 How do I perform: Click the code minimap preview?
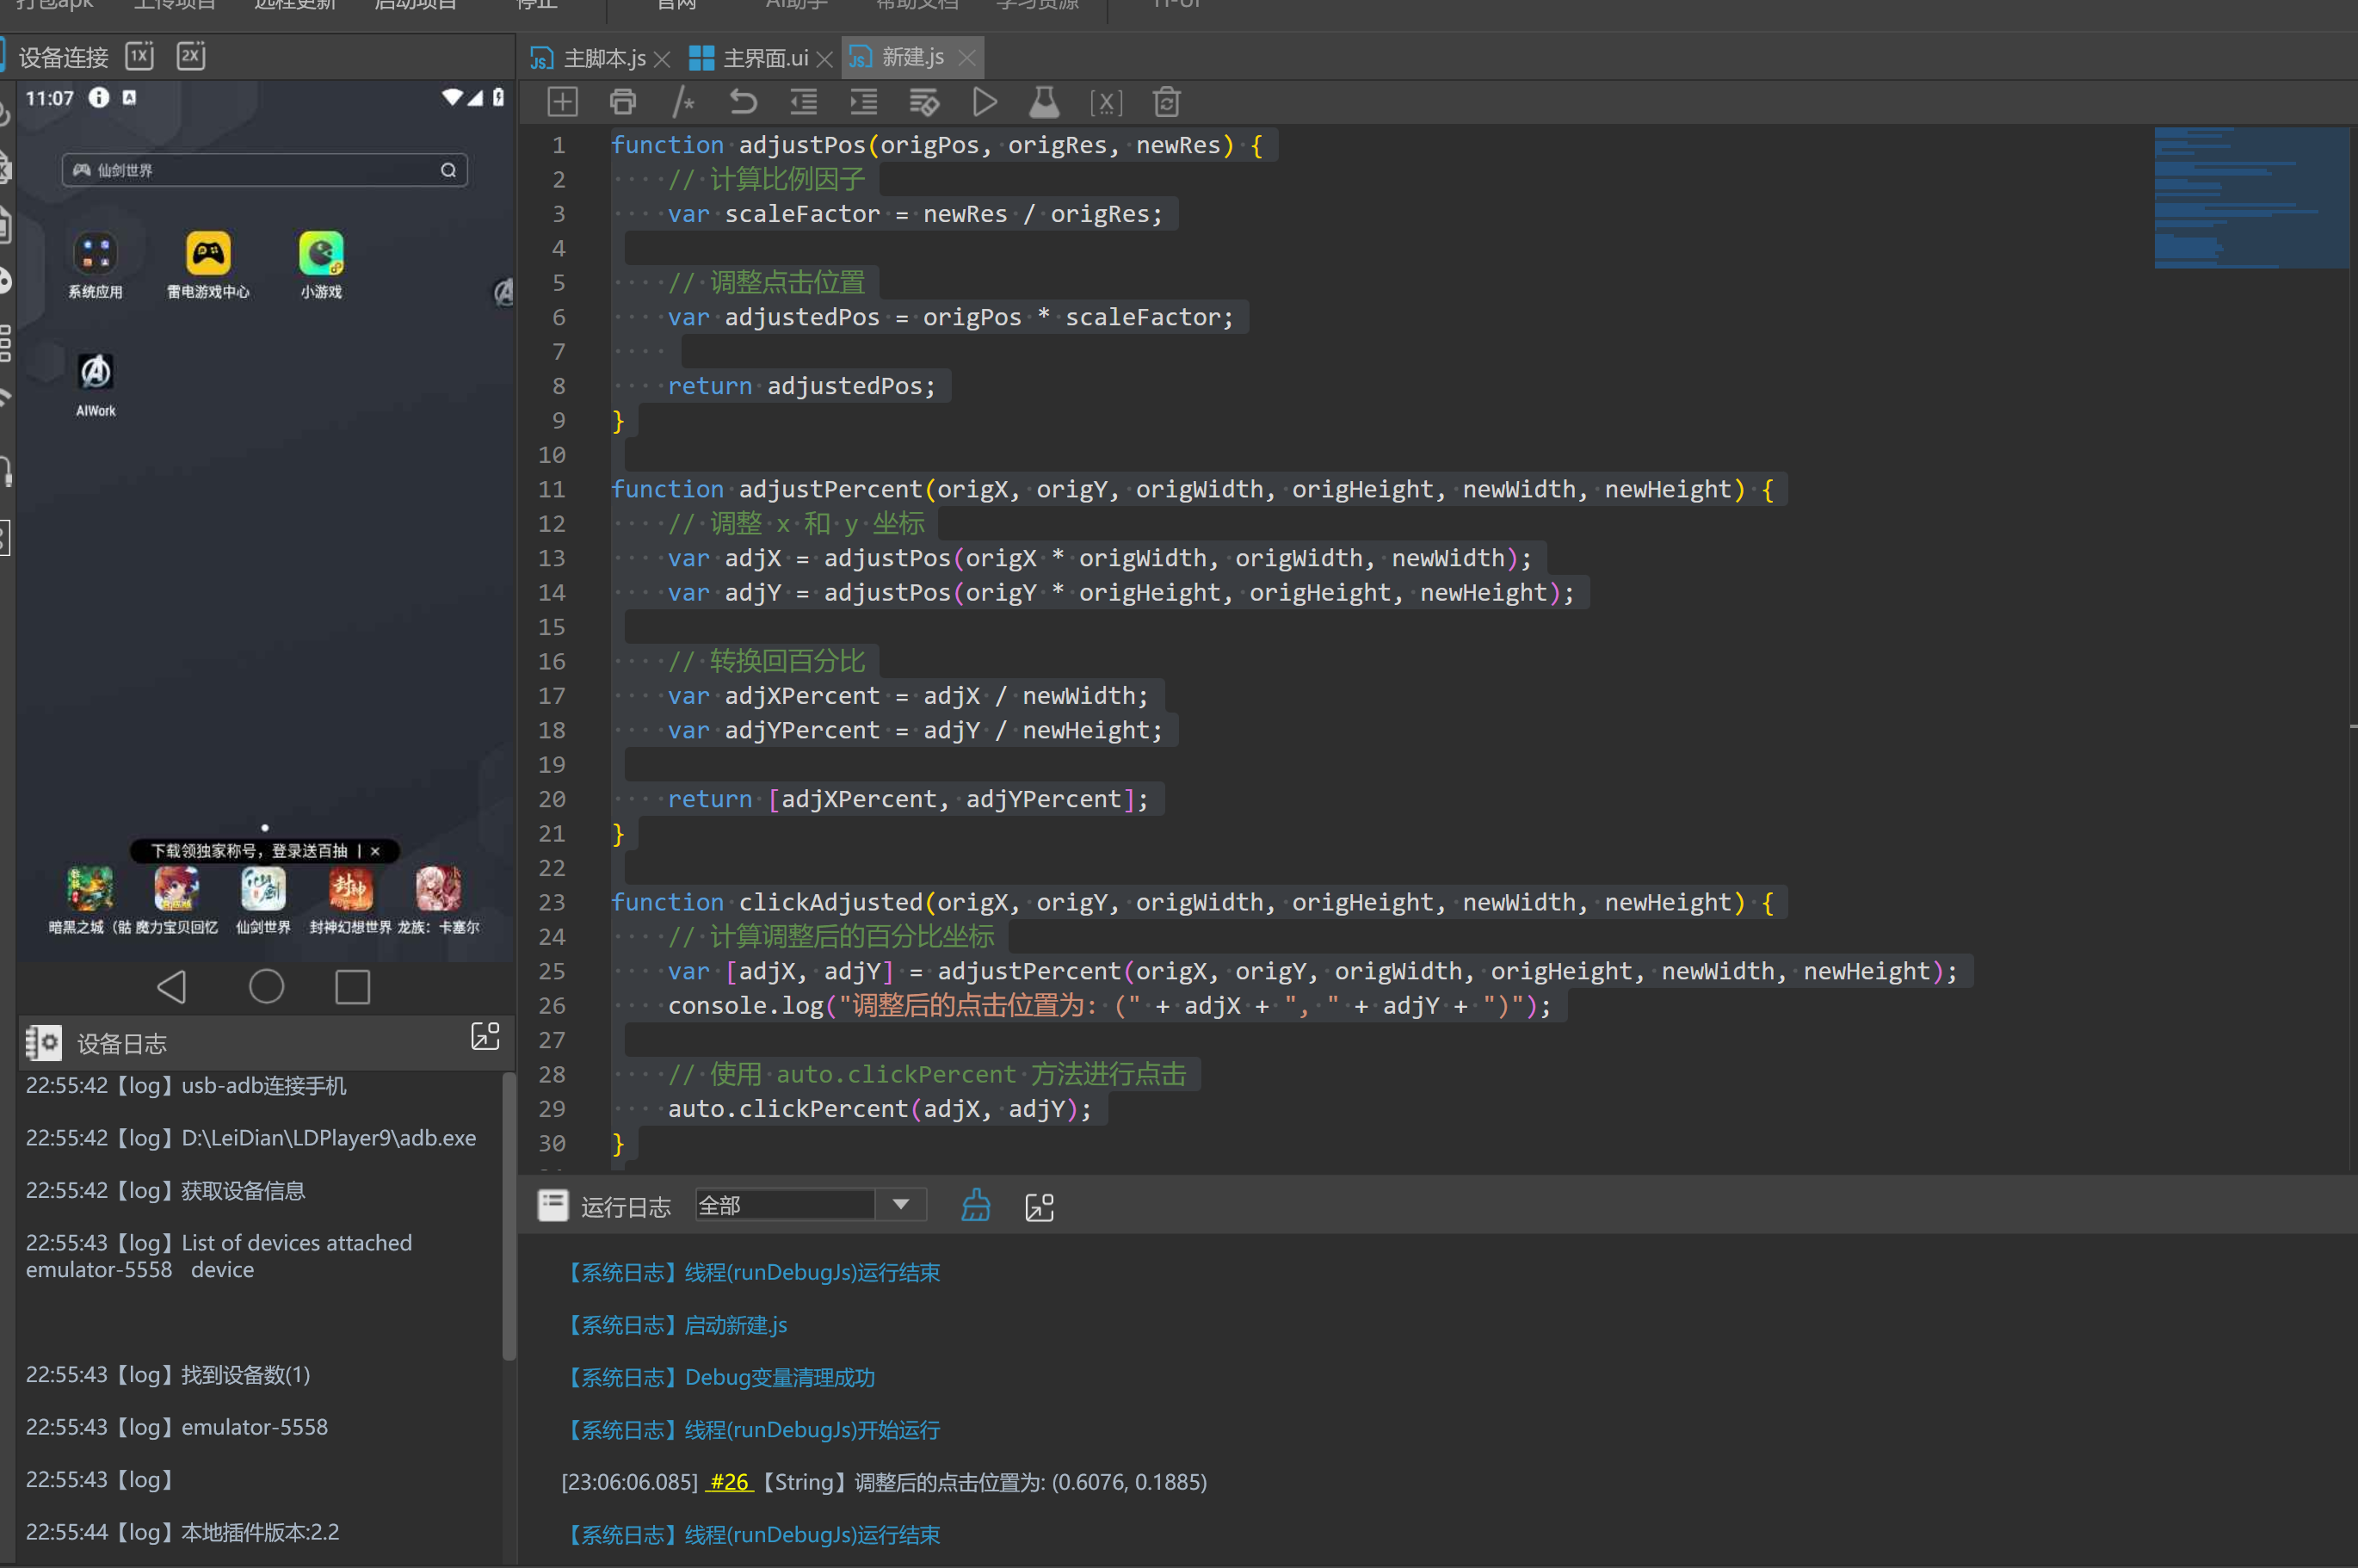point(2251,198)
